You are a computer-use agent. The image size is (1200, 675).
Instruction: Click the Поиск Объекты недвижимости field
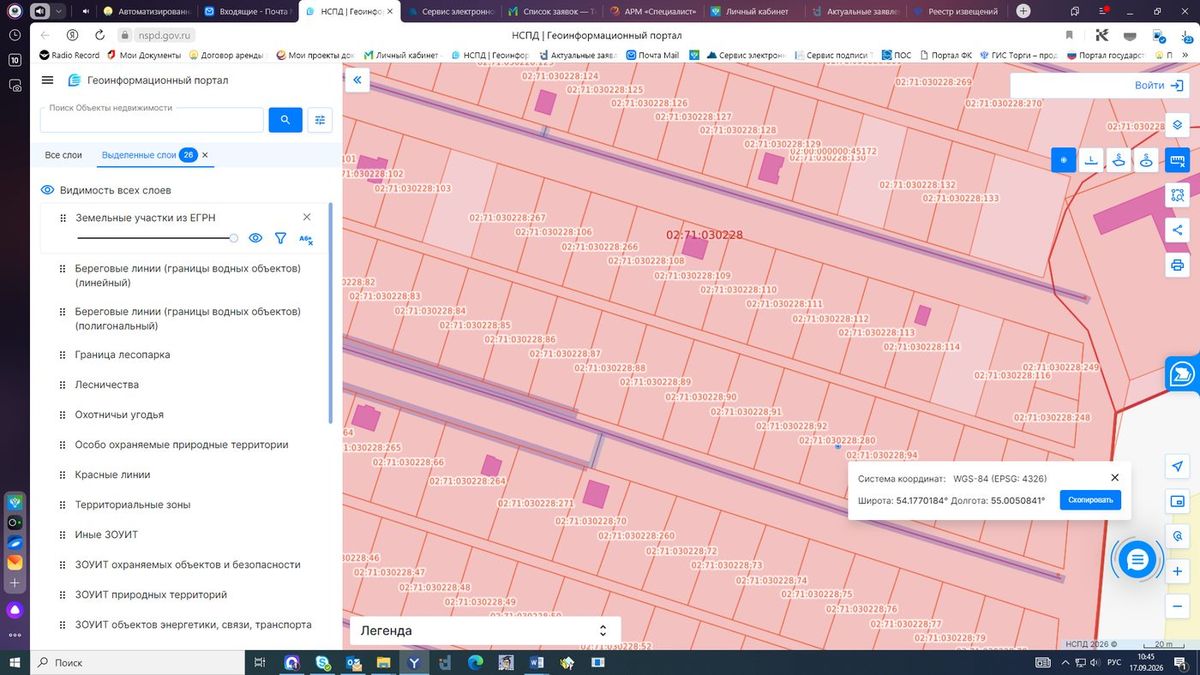pos(152,120)
